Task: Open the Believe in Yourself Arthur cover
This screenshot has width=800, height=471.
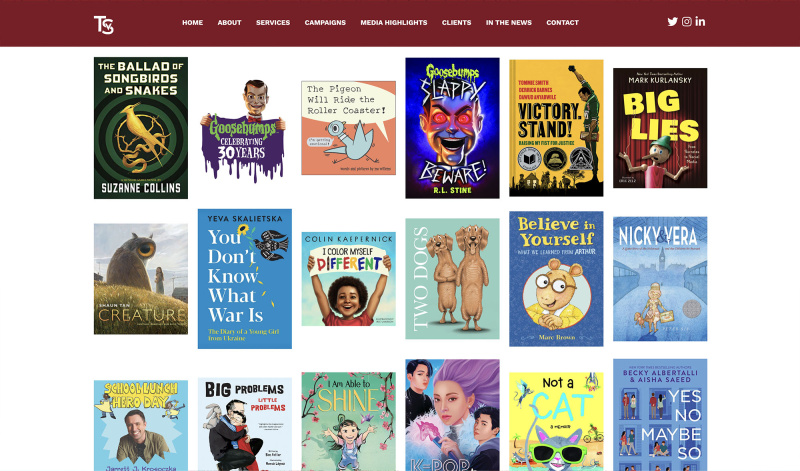Action: point(556,279)
